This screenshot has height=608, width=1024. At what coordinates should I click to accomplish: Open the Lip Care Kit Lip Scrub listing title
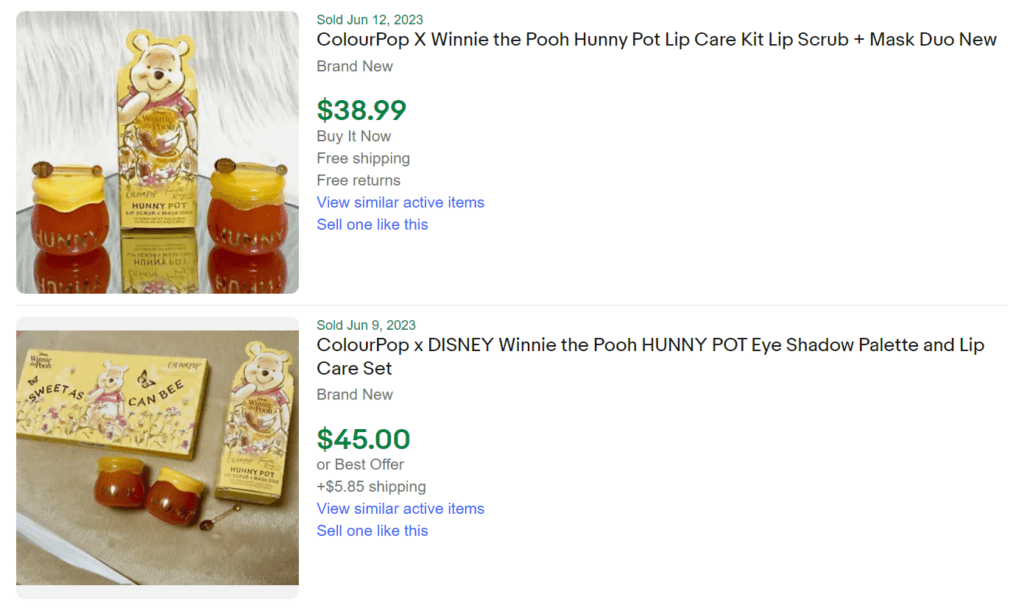click(x=655, y=39)
